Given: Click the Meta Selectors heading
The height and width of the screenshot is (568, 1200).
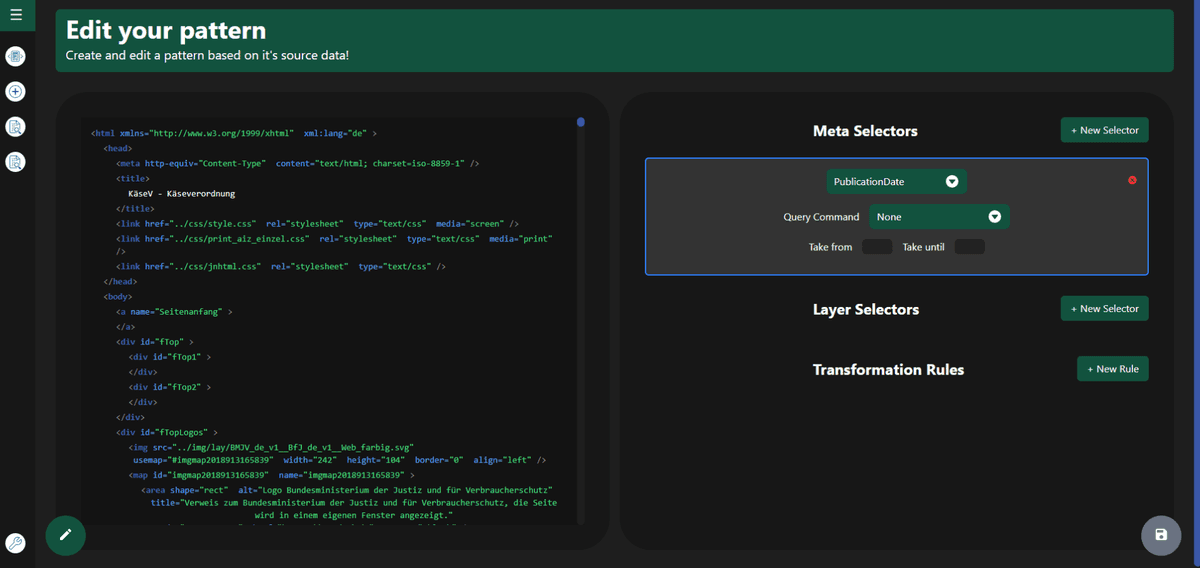Looking at the screenshot, I should tap(865, 131).
